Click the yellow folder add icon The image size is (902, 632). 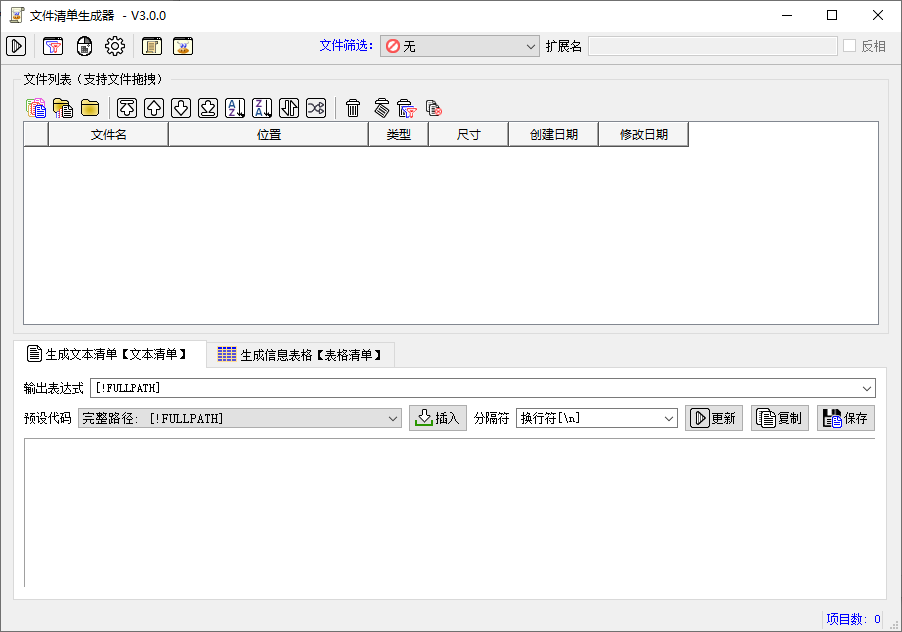click(90, 108)
